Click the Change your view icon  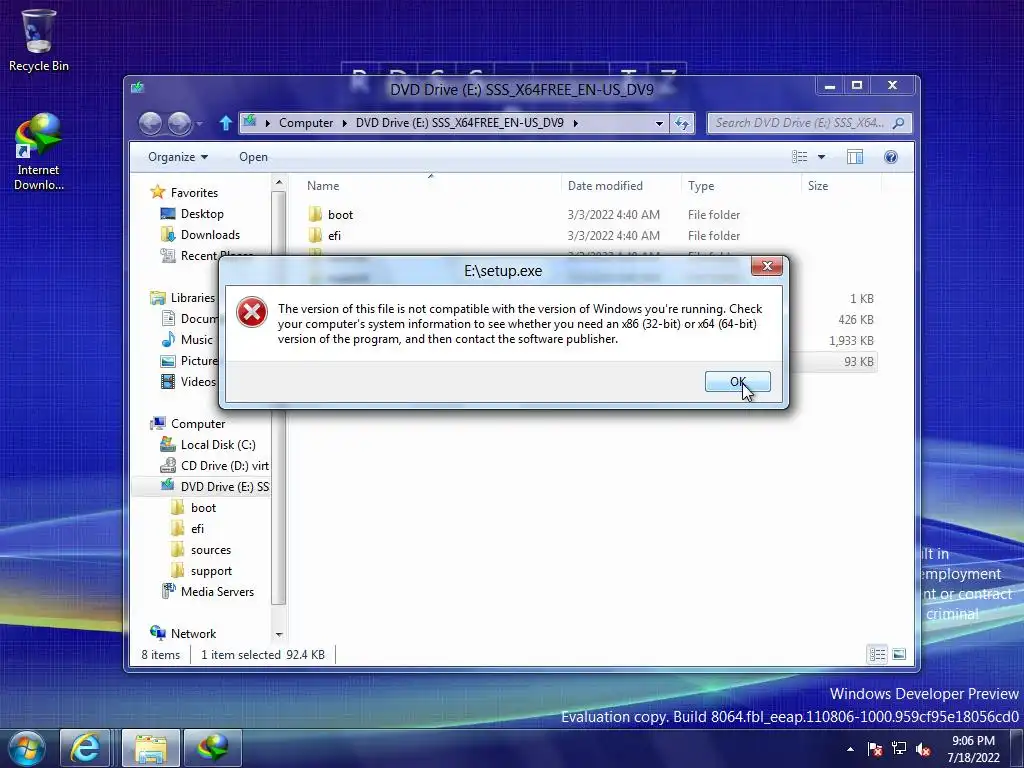pos(799,157)
